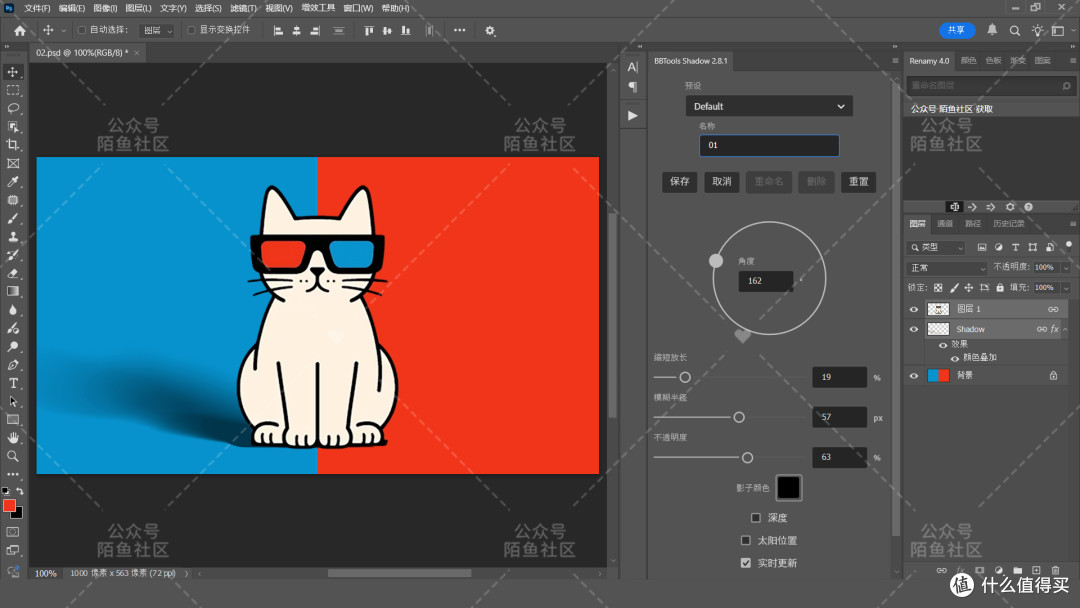Screen dimensions: 1080x608
Task: Click the 删除 button
Action: (816, 182)
